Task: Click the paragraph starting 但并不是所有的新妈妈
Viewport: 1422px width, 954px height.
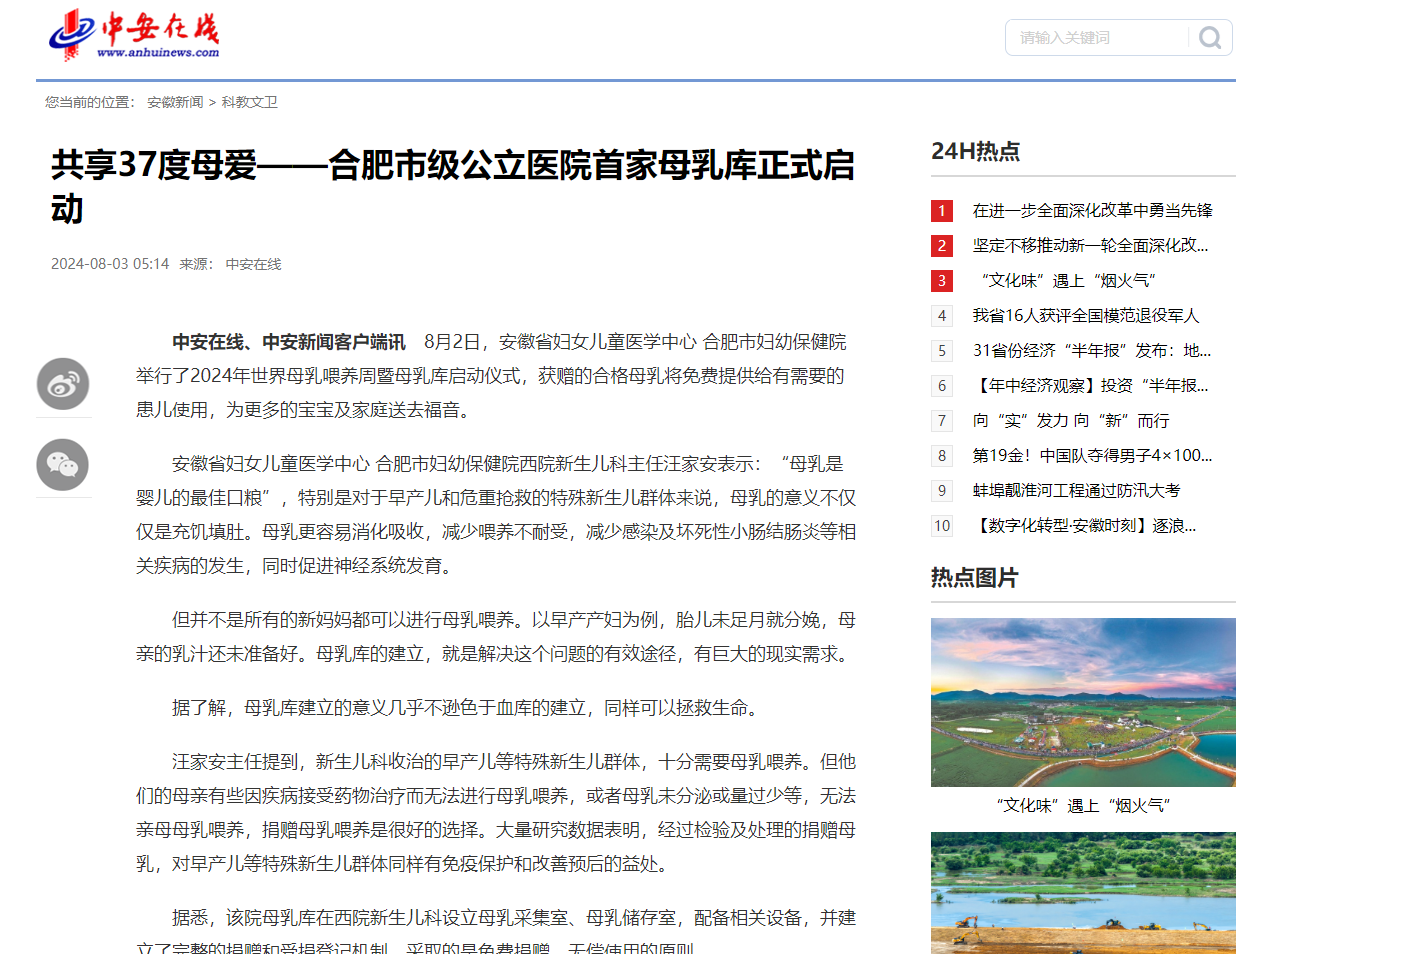Action: 496,637
